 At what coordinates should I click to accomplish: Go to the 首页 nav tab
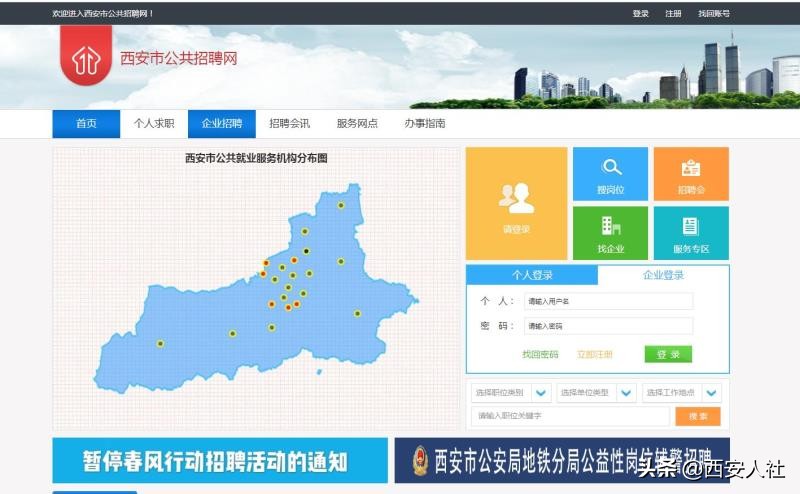click(86, 124)
